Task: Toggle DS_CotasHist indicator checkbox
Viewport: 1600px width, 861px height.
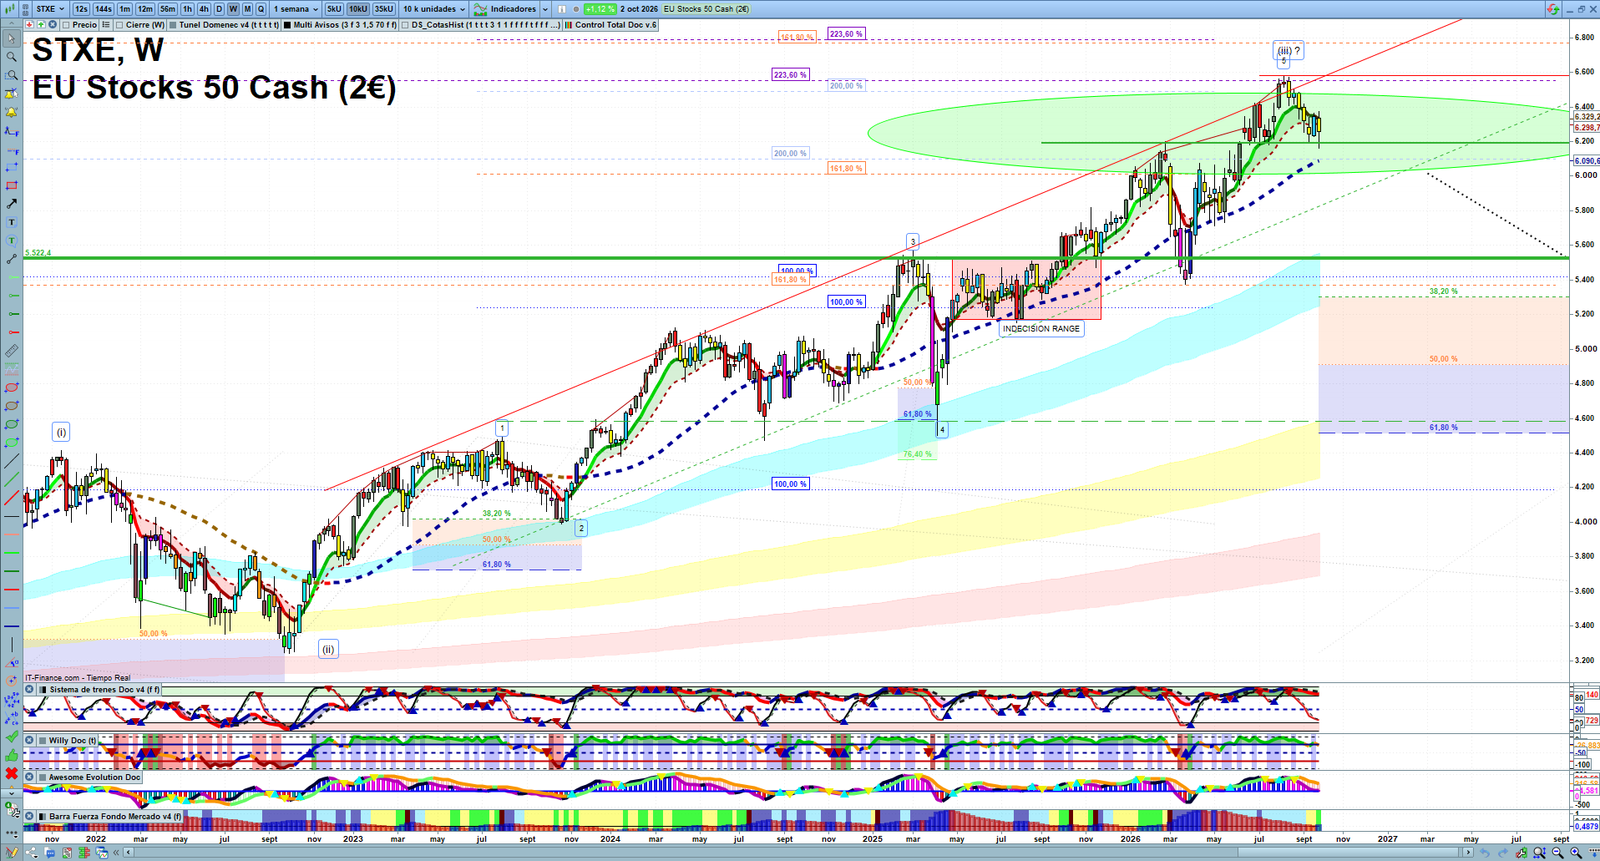Action: pyautogui.click(x=405, y=25)
